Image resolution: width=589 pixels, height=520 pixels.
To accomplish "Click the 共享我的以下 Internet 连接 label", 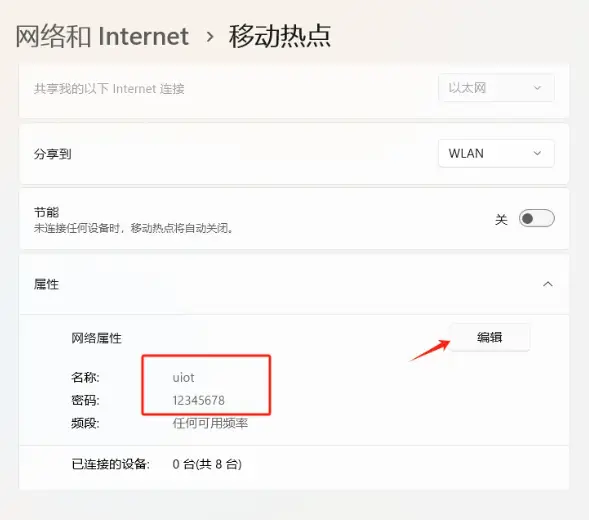I will [x=109, y=89].
